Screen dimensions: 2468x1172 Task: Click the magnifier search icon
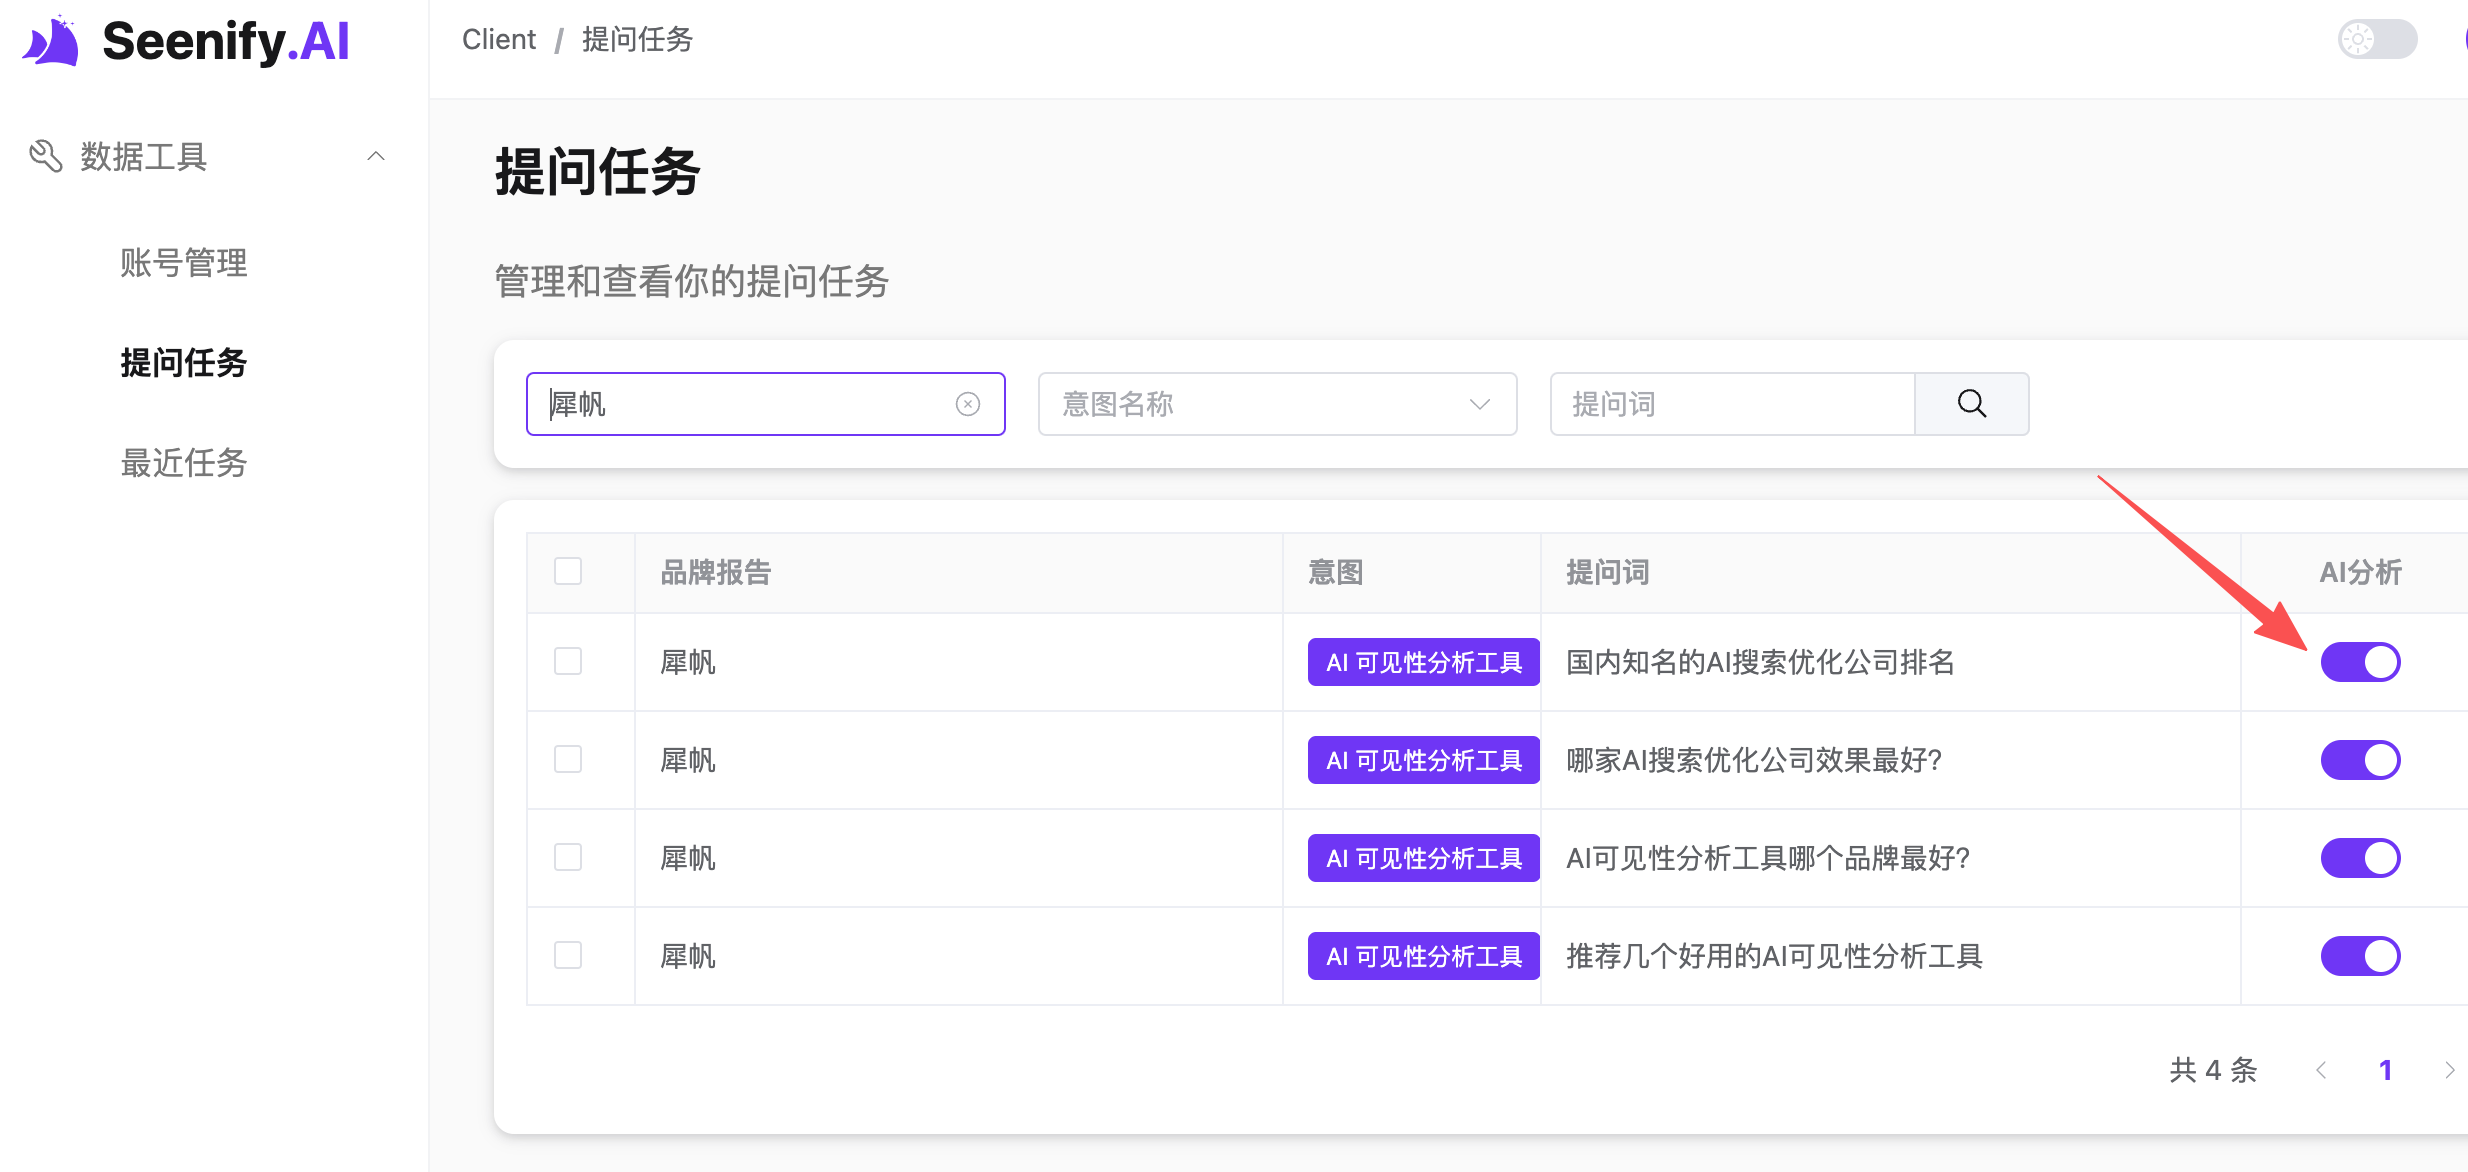pyautogui.click(x=1970, y=404)
